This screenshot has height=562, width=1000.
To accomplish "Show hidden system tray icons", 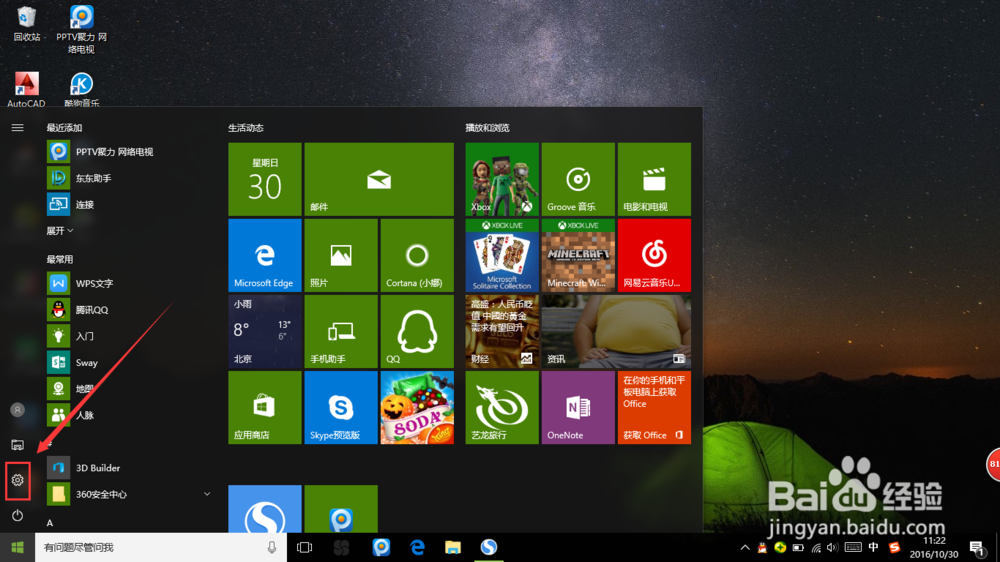I will (x=744, y=547).
